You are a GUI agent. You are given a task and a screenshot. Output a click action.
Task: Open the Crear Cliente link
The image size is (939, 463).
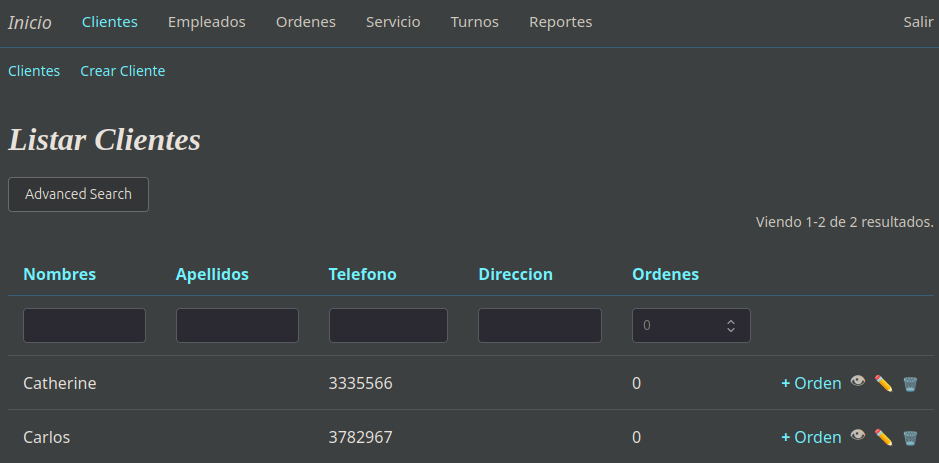123,71
